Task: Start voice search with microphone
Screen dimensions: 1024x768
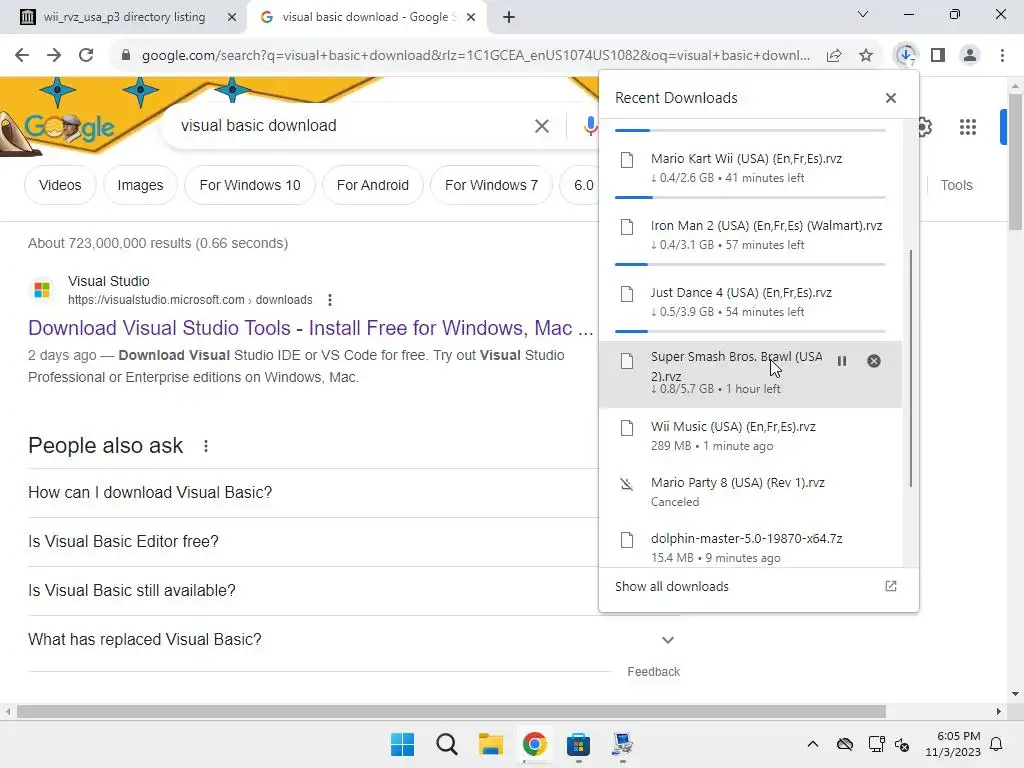Action: click(590, 126)
